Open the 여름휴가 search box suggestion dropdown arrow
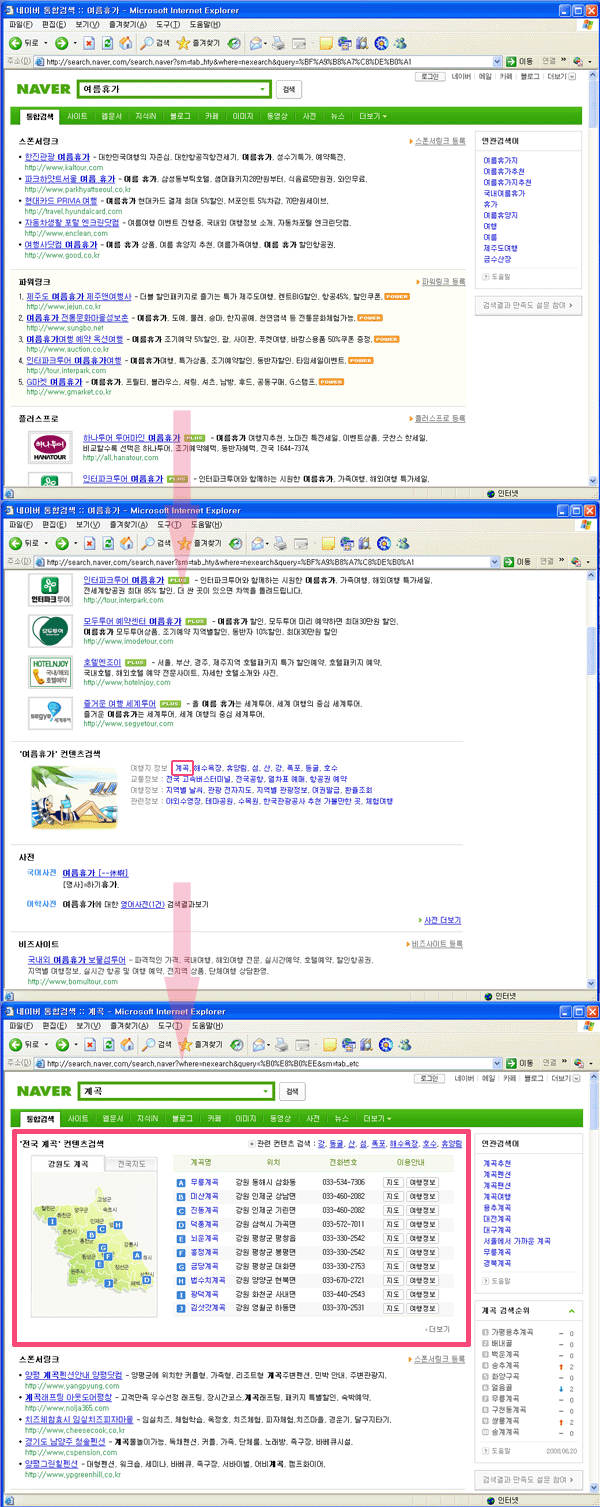600x1507 pixels. click(x=264, y=89)
